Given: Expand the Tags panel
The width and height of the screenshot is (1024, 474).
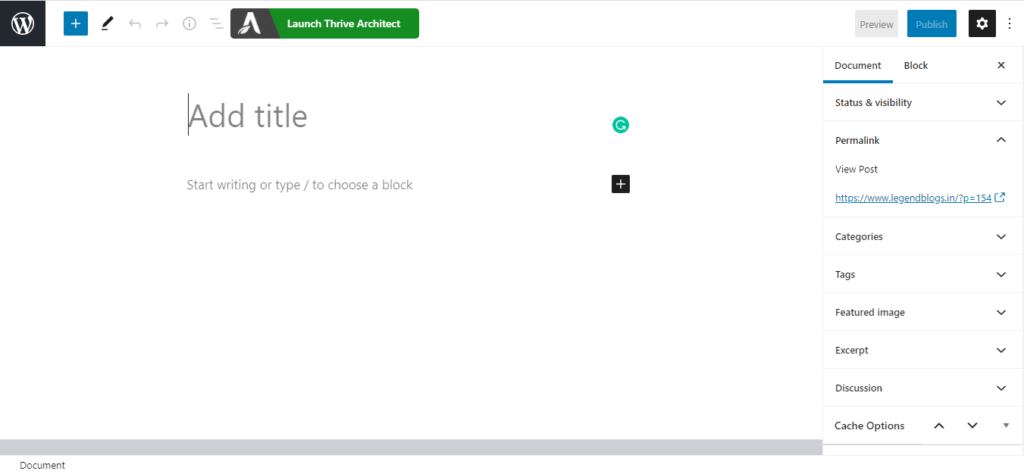Looking at the screenshot, I should [x=921, y=274].
